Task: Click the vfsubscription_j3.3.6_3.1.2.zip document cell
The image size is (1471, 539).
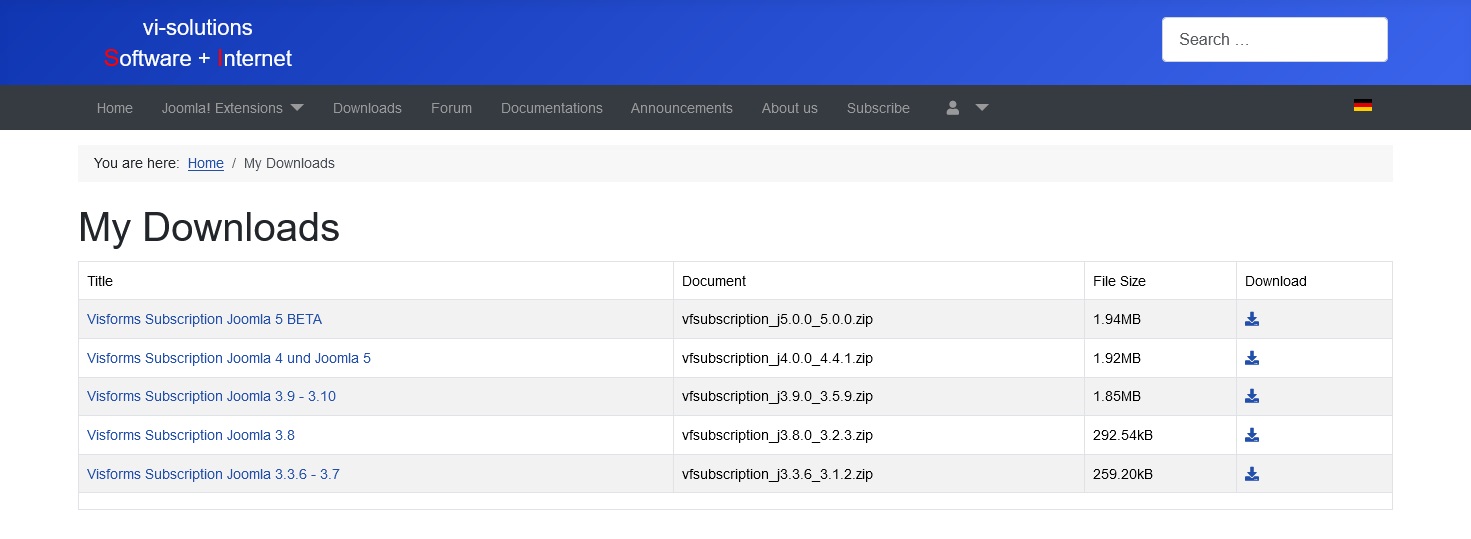Action: pyautogui.click(x=878, y=474)
